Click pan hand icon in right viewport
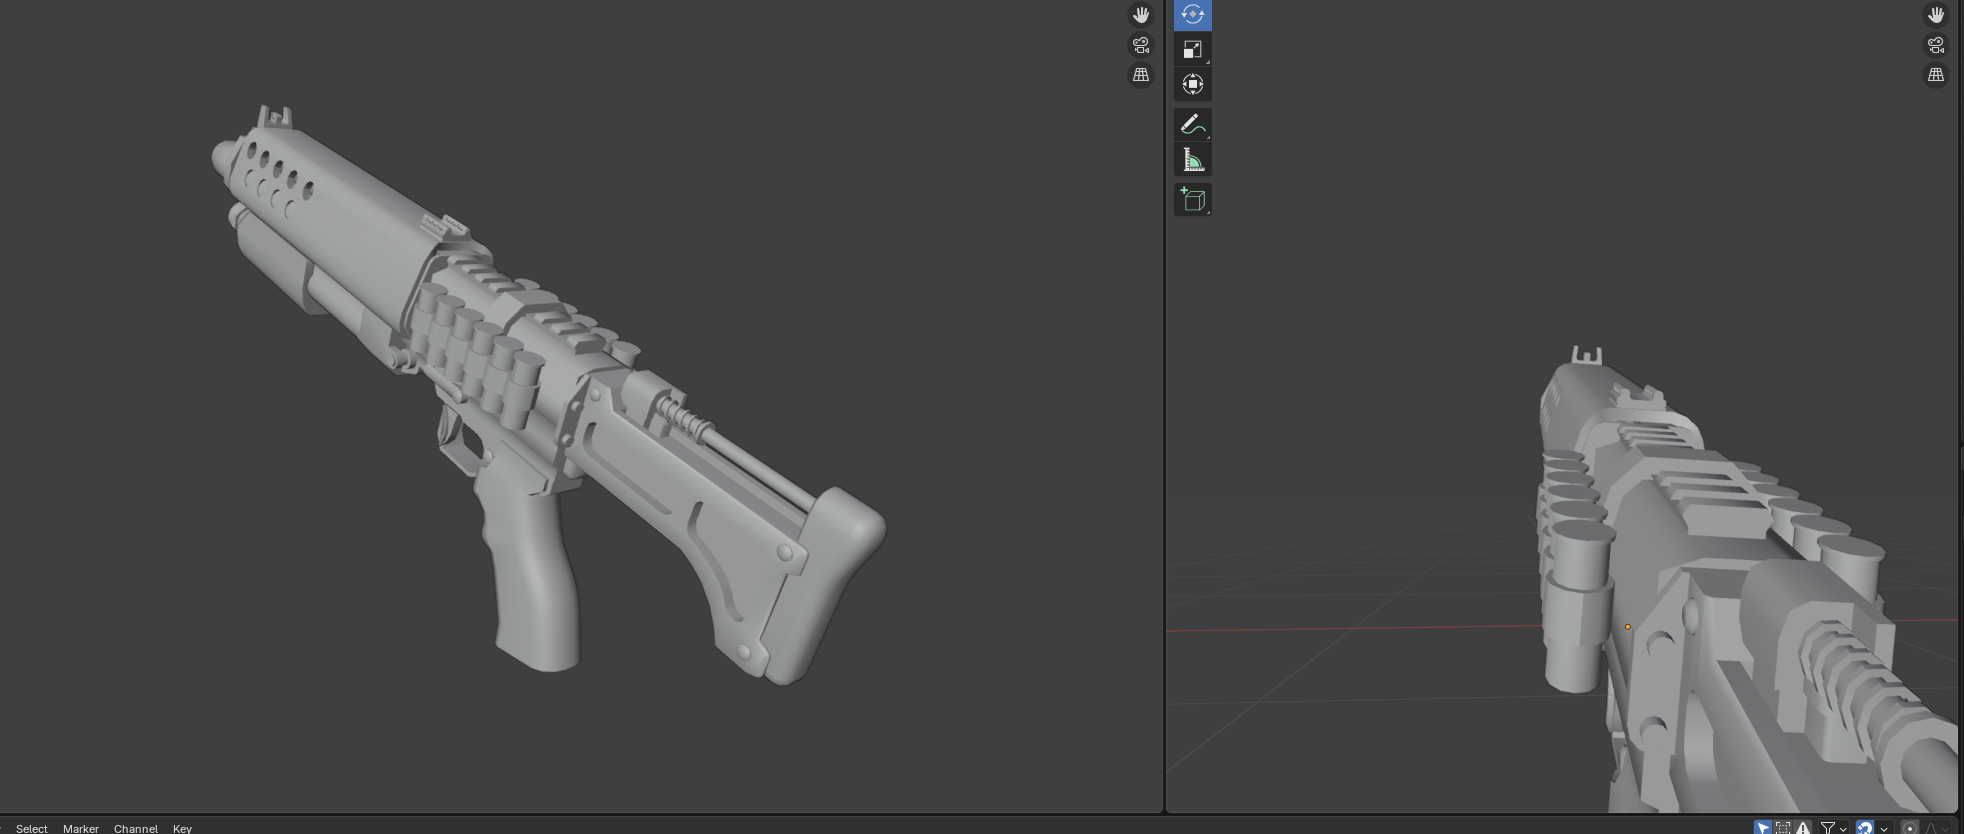 pyautogui.click(x=1936, y=15)
